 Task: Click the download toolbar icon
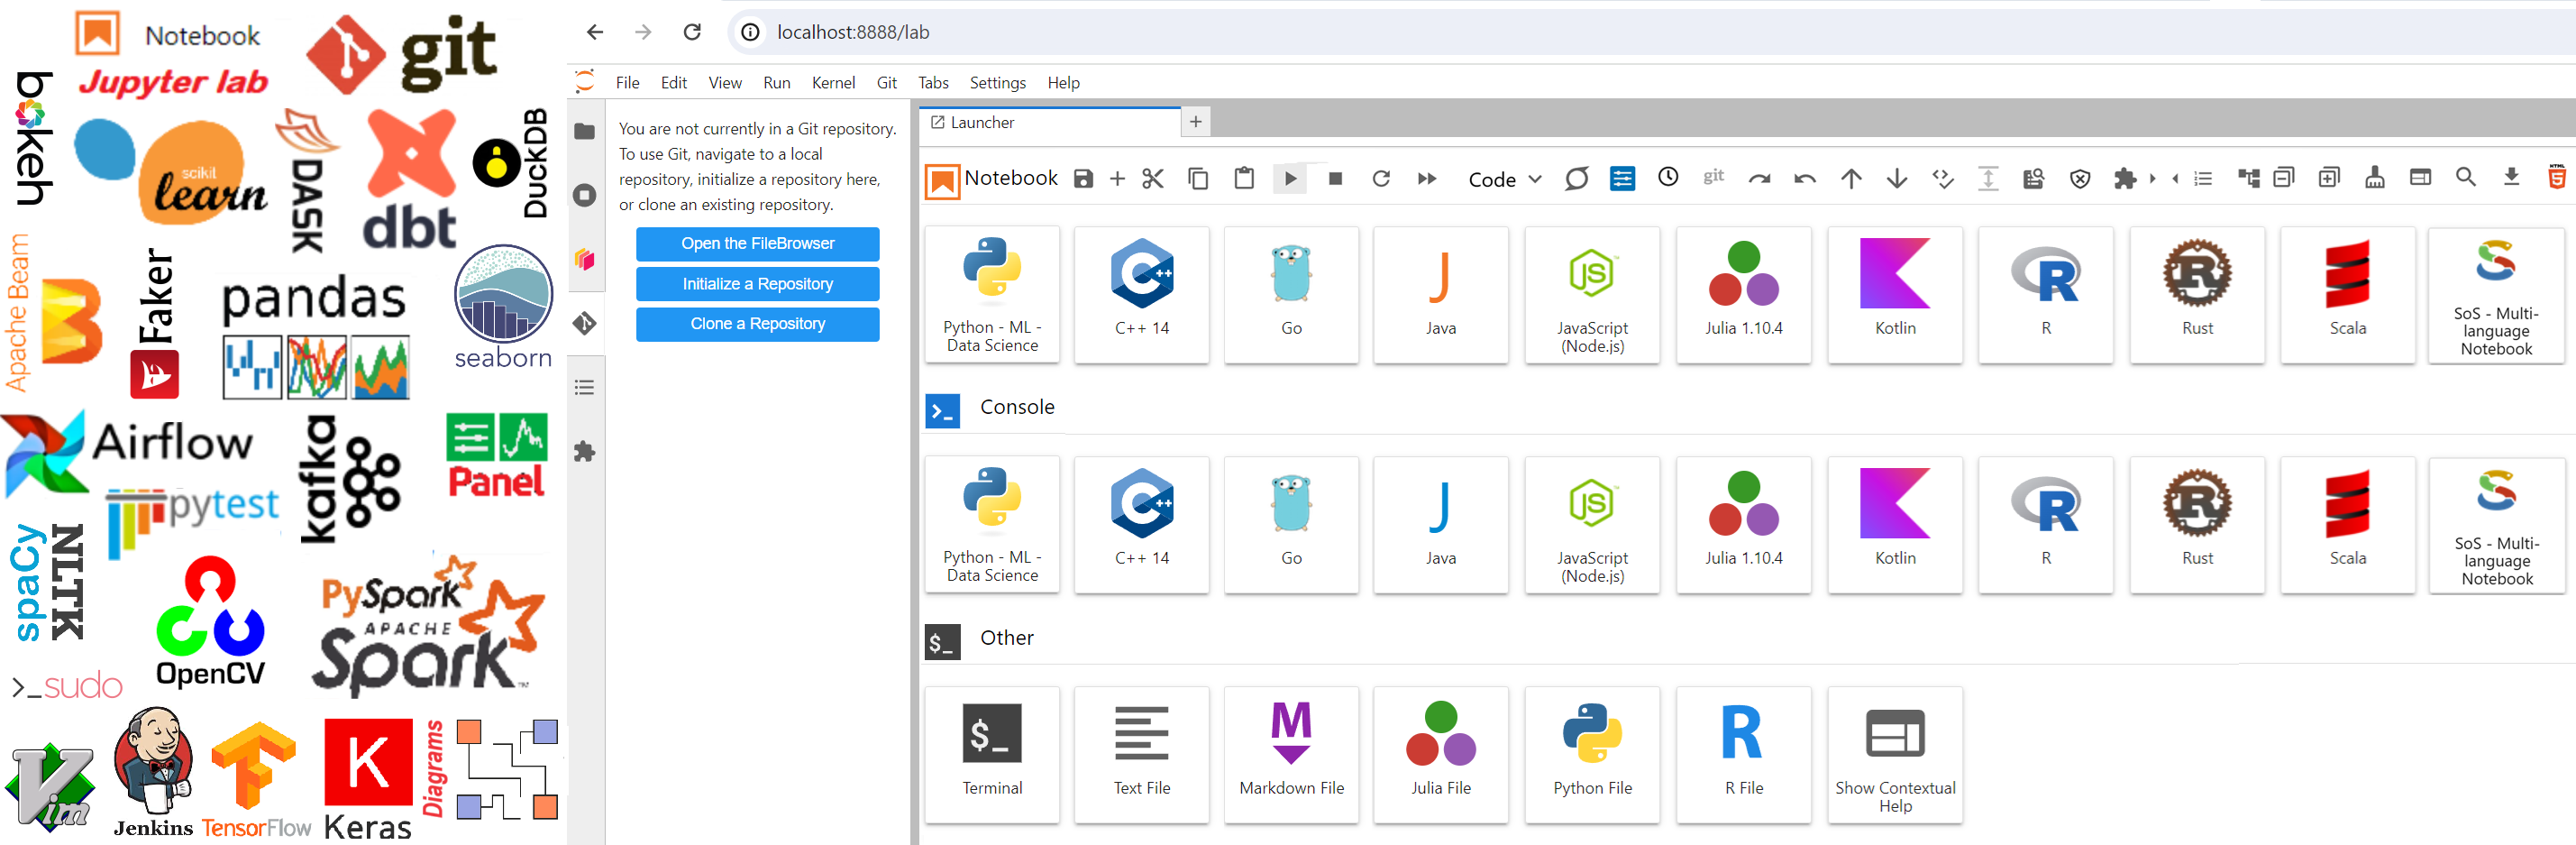point(2511,177)
